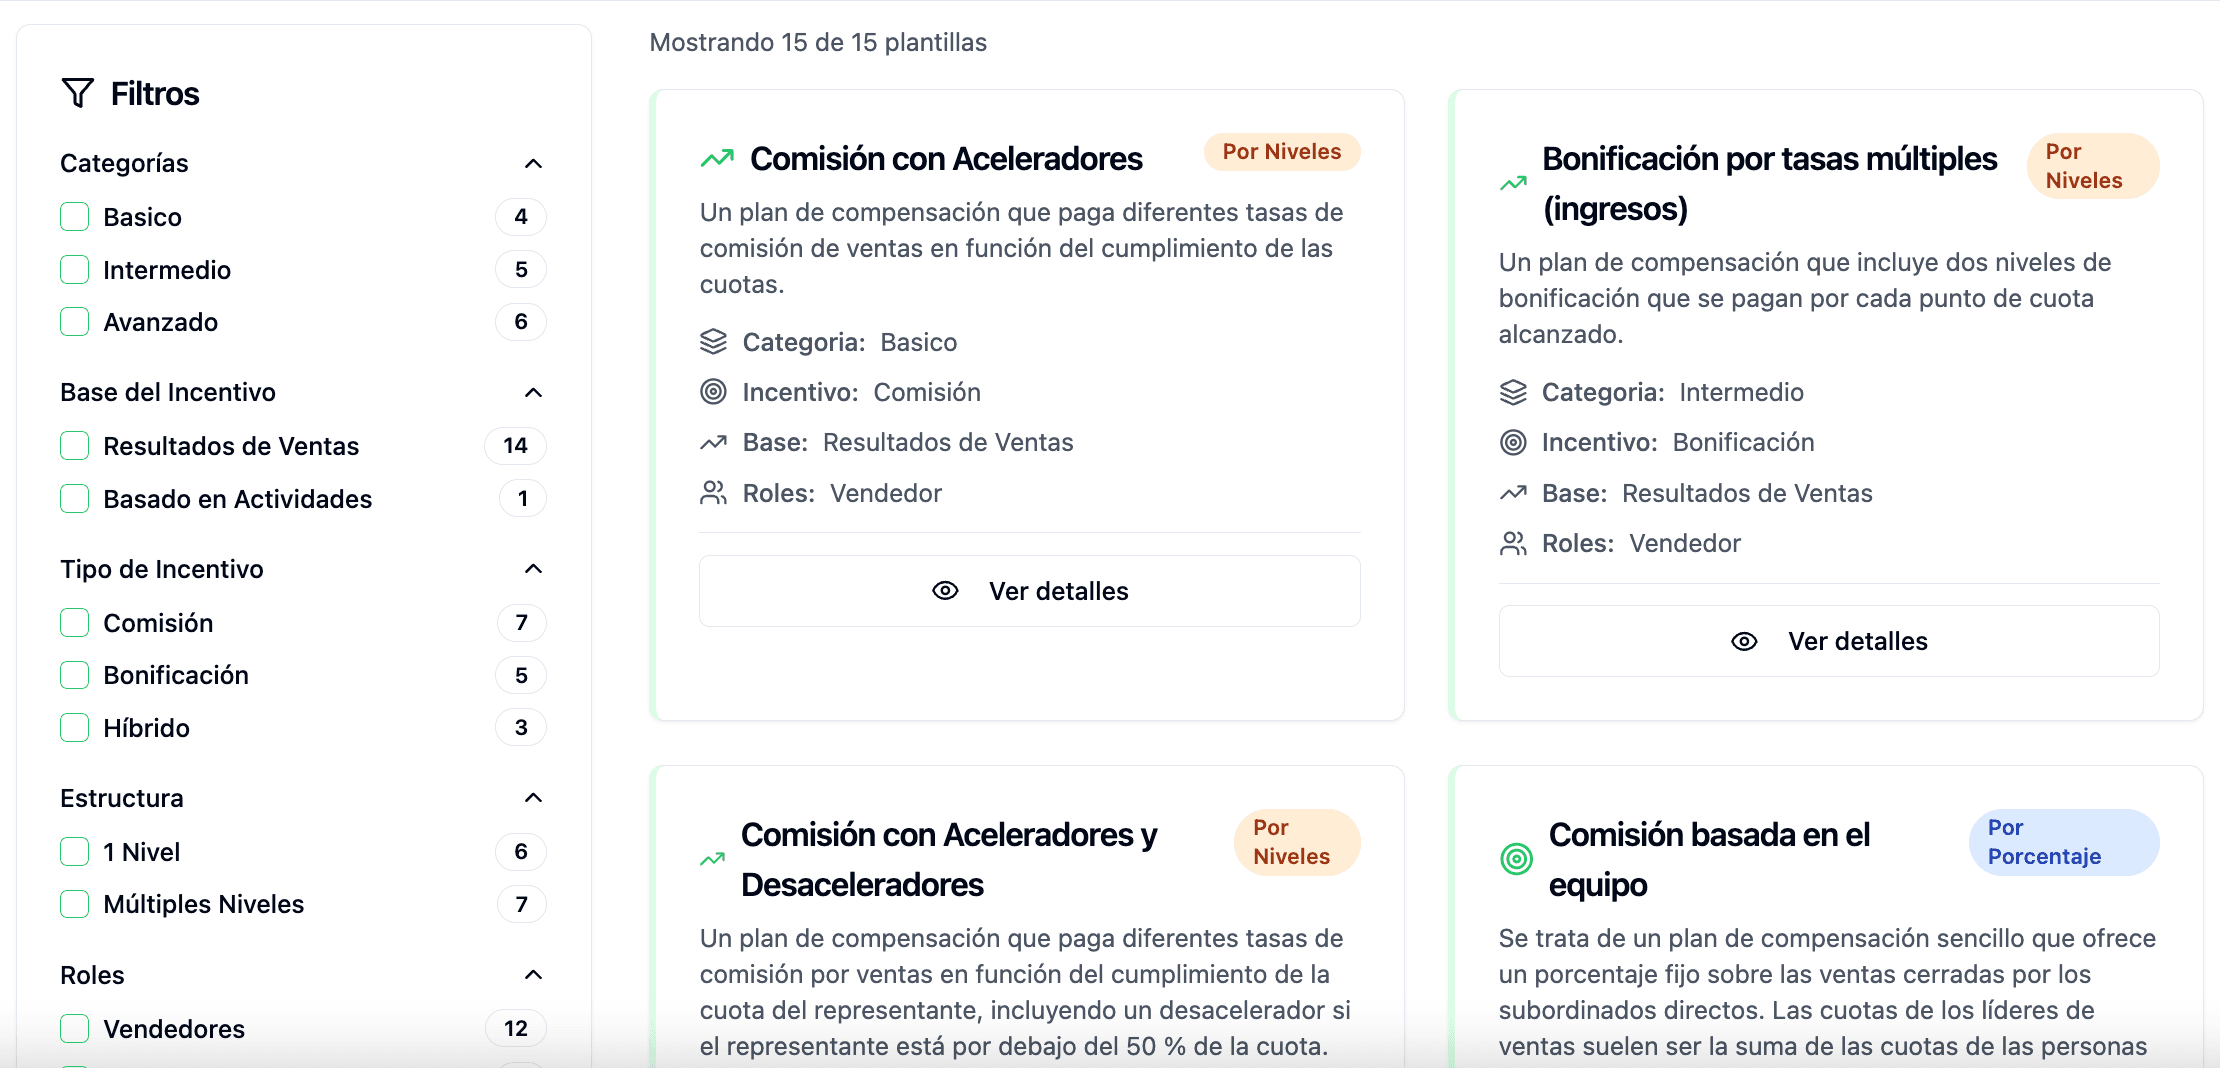Image resolution: width=2220 pixels, height=1068 pixels.
Task: Click layers icon next to Categoria: Basico
Action: point(713,342)
